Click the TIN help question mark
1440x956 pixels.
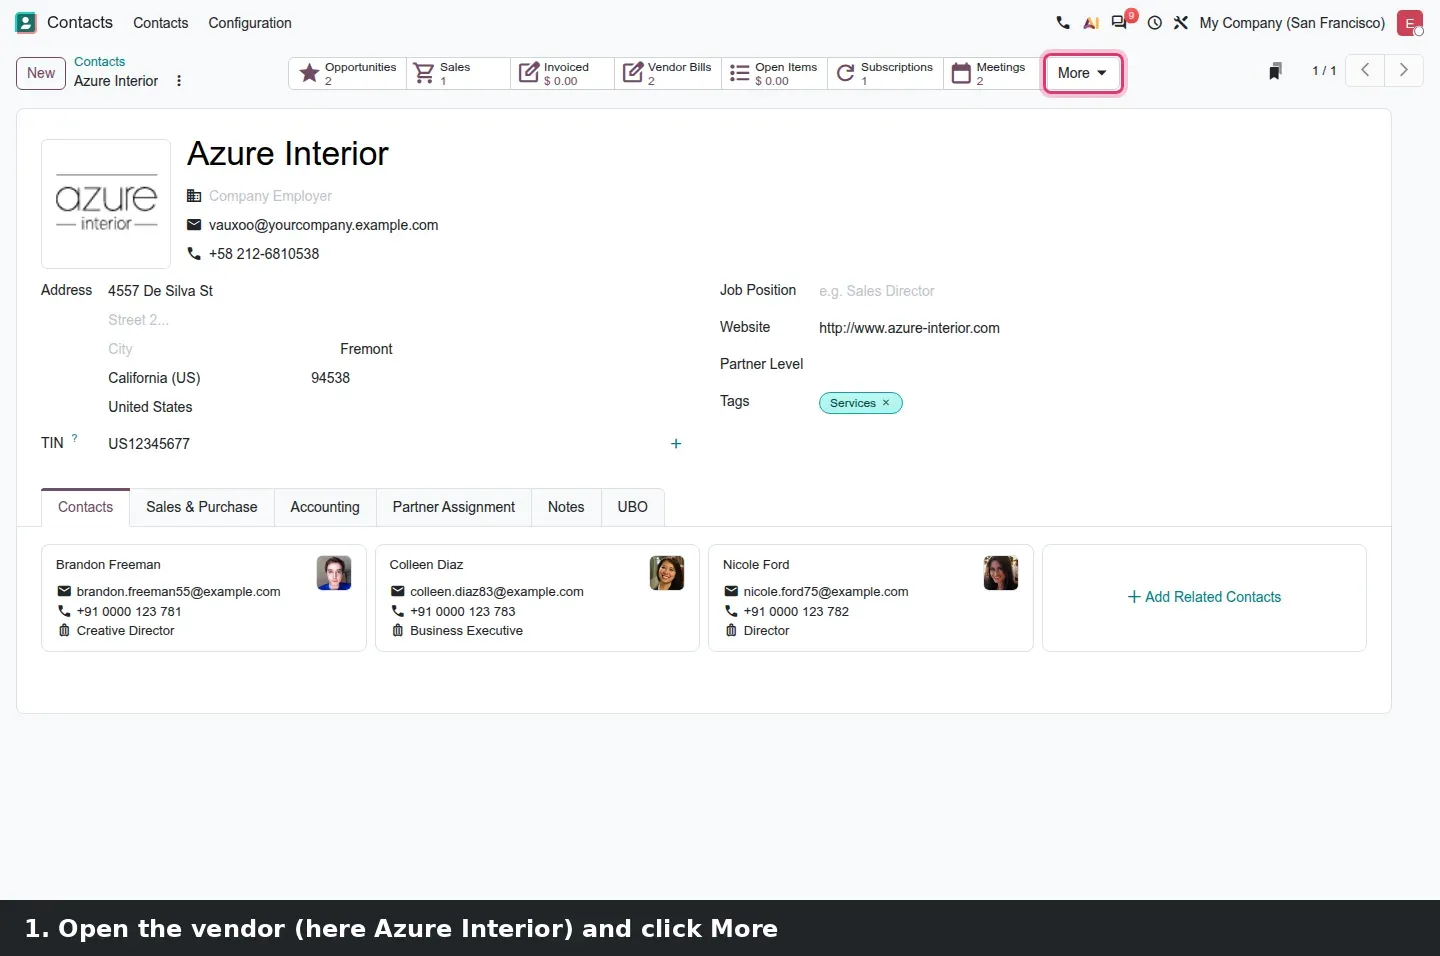(75, 438)
